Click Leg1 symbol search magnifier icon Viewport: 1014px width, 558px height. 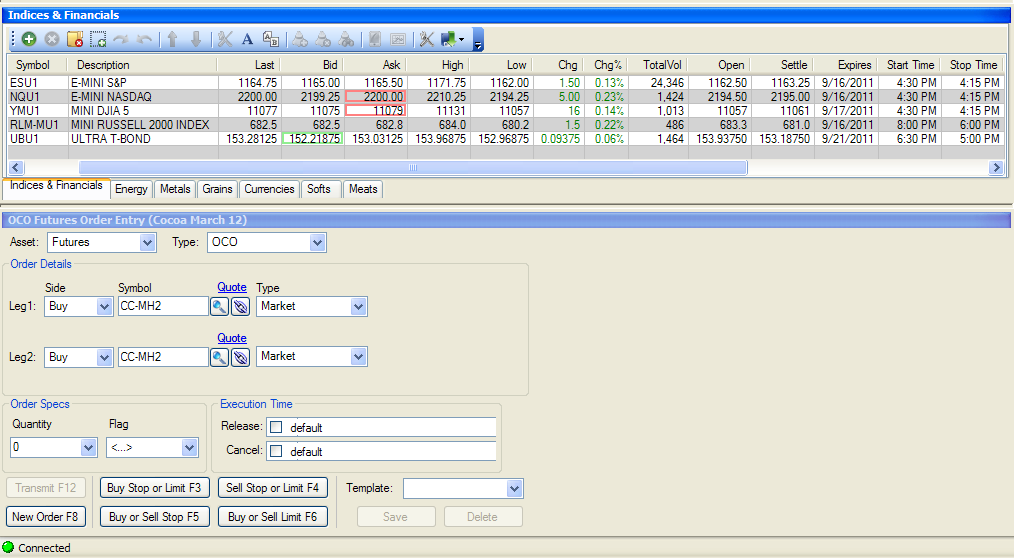[x=219, y=306]
